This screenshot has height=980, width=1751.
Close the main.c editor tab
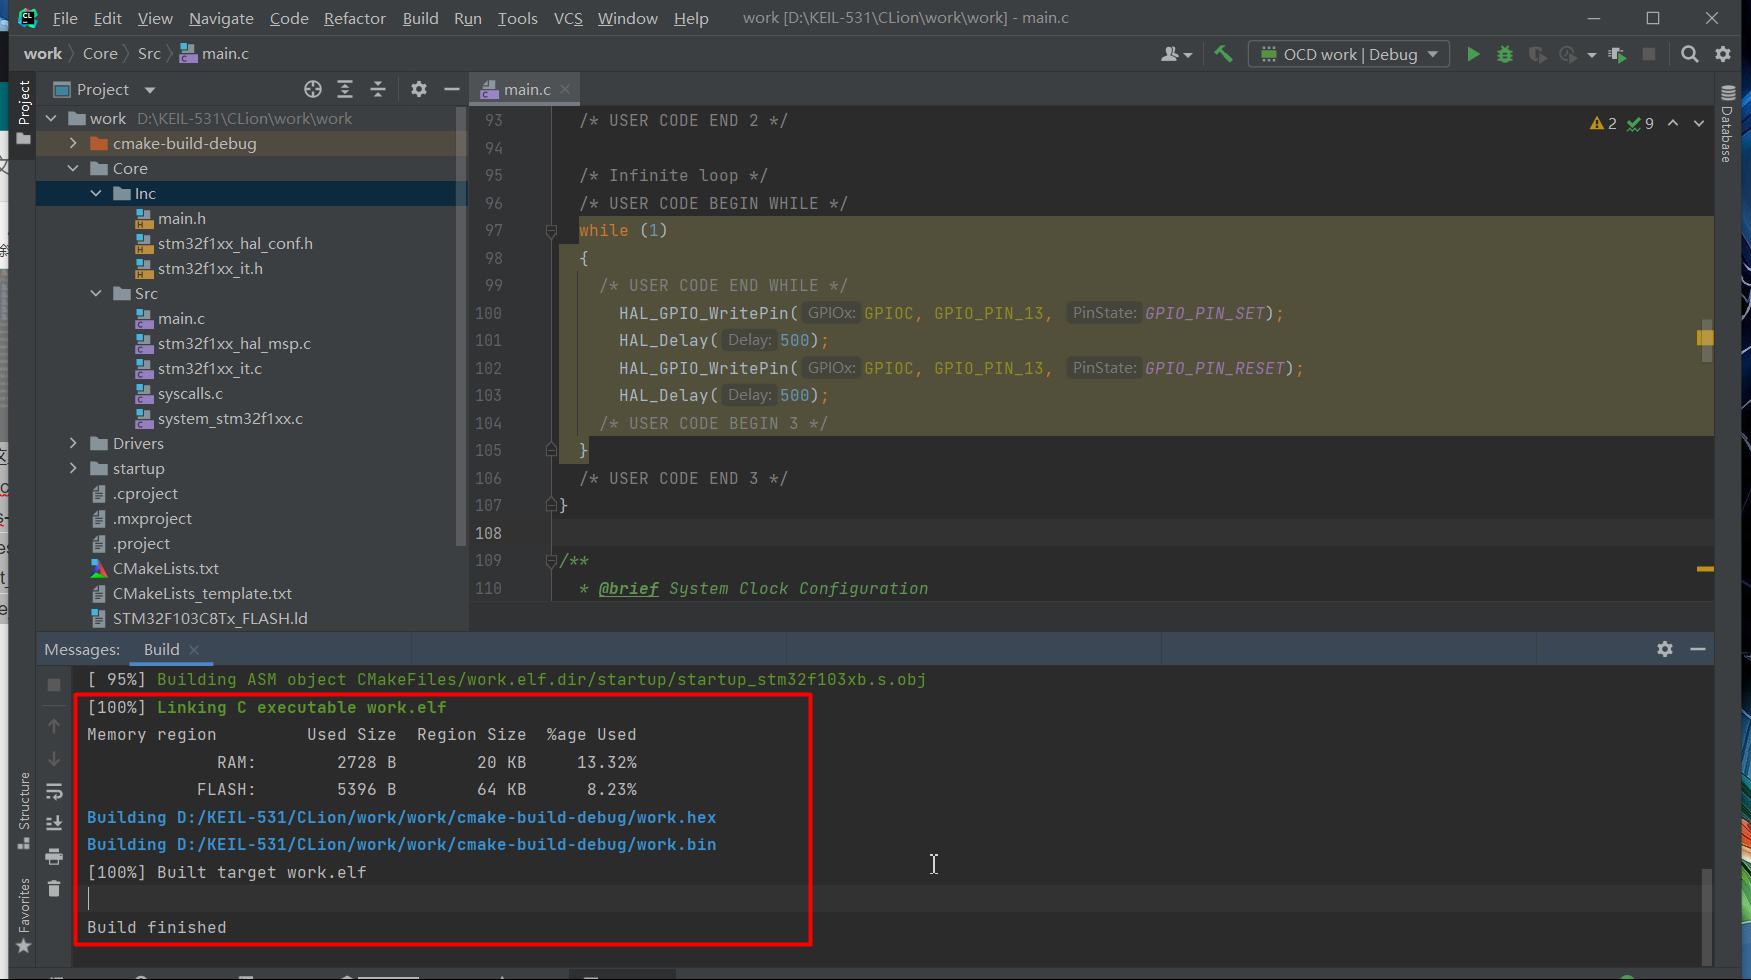565,89
